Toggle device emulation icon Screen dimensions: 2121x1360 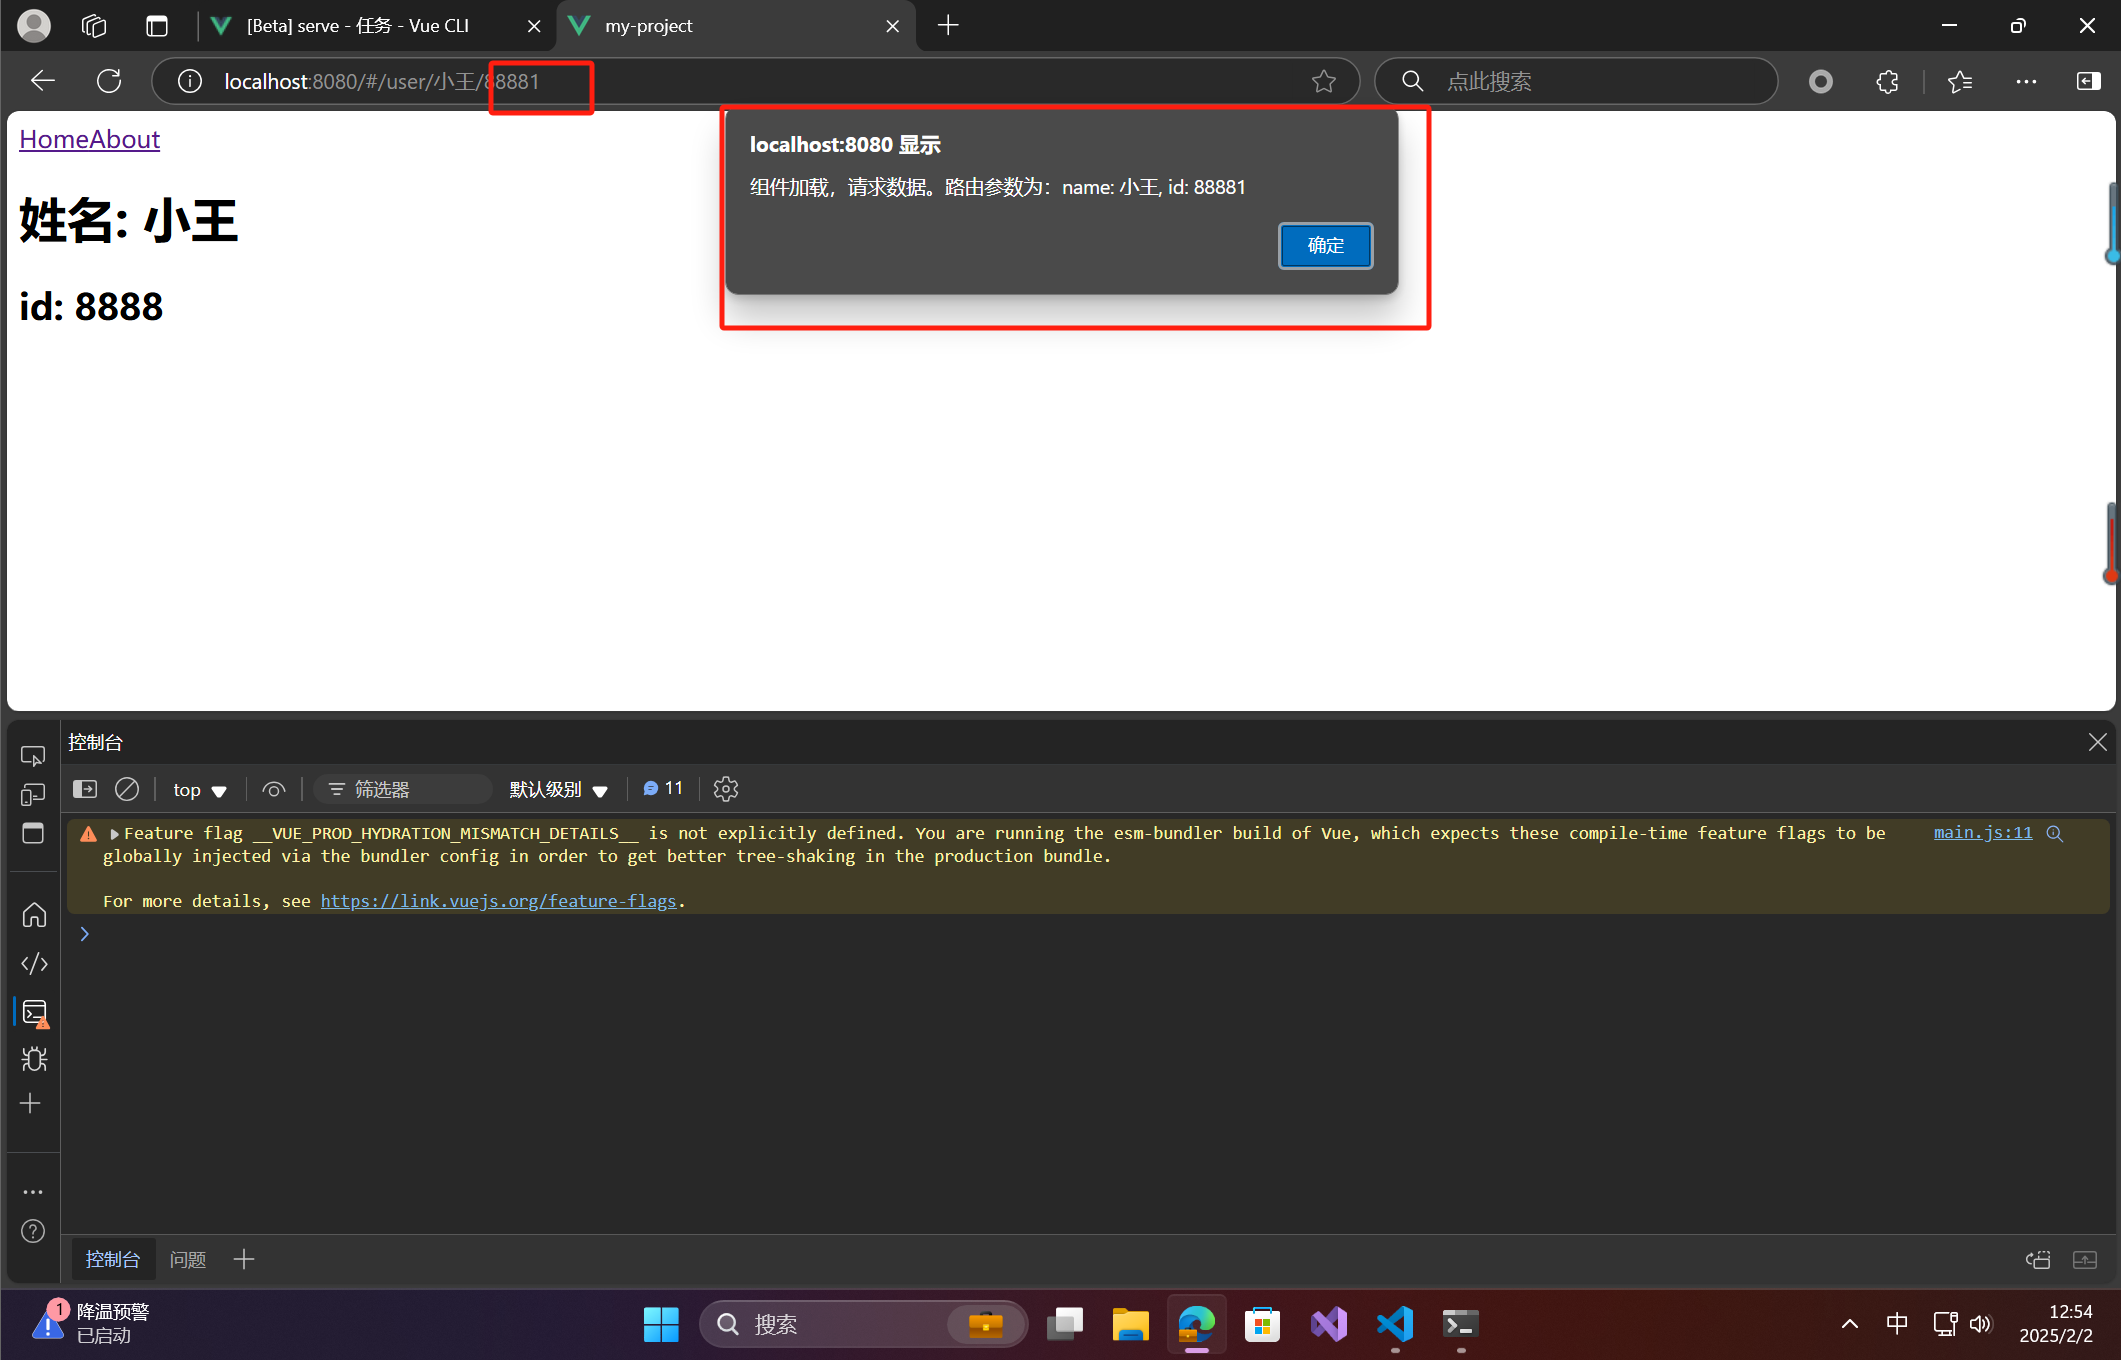coord(33,794)
